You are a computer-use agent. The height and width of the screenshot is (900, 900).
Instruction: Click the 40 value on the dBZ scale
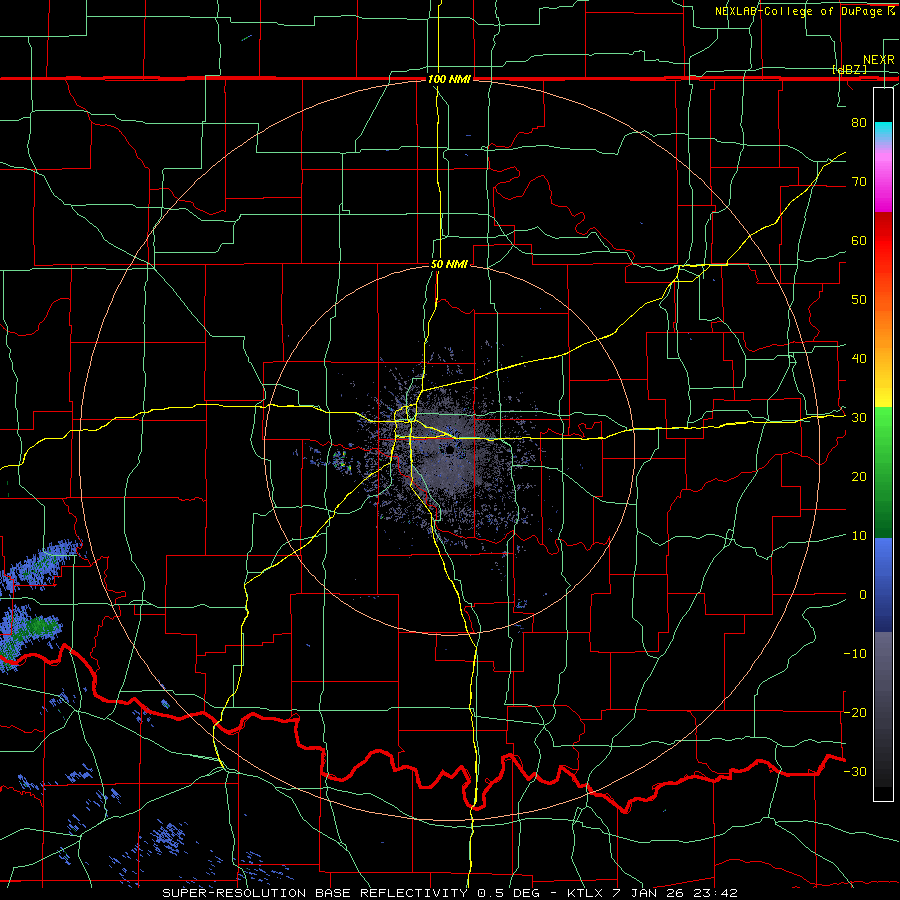[x=859, y=359]
